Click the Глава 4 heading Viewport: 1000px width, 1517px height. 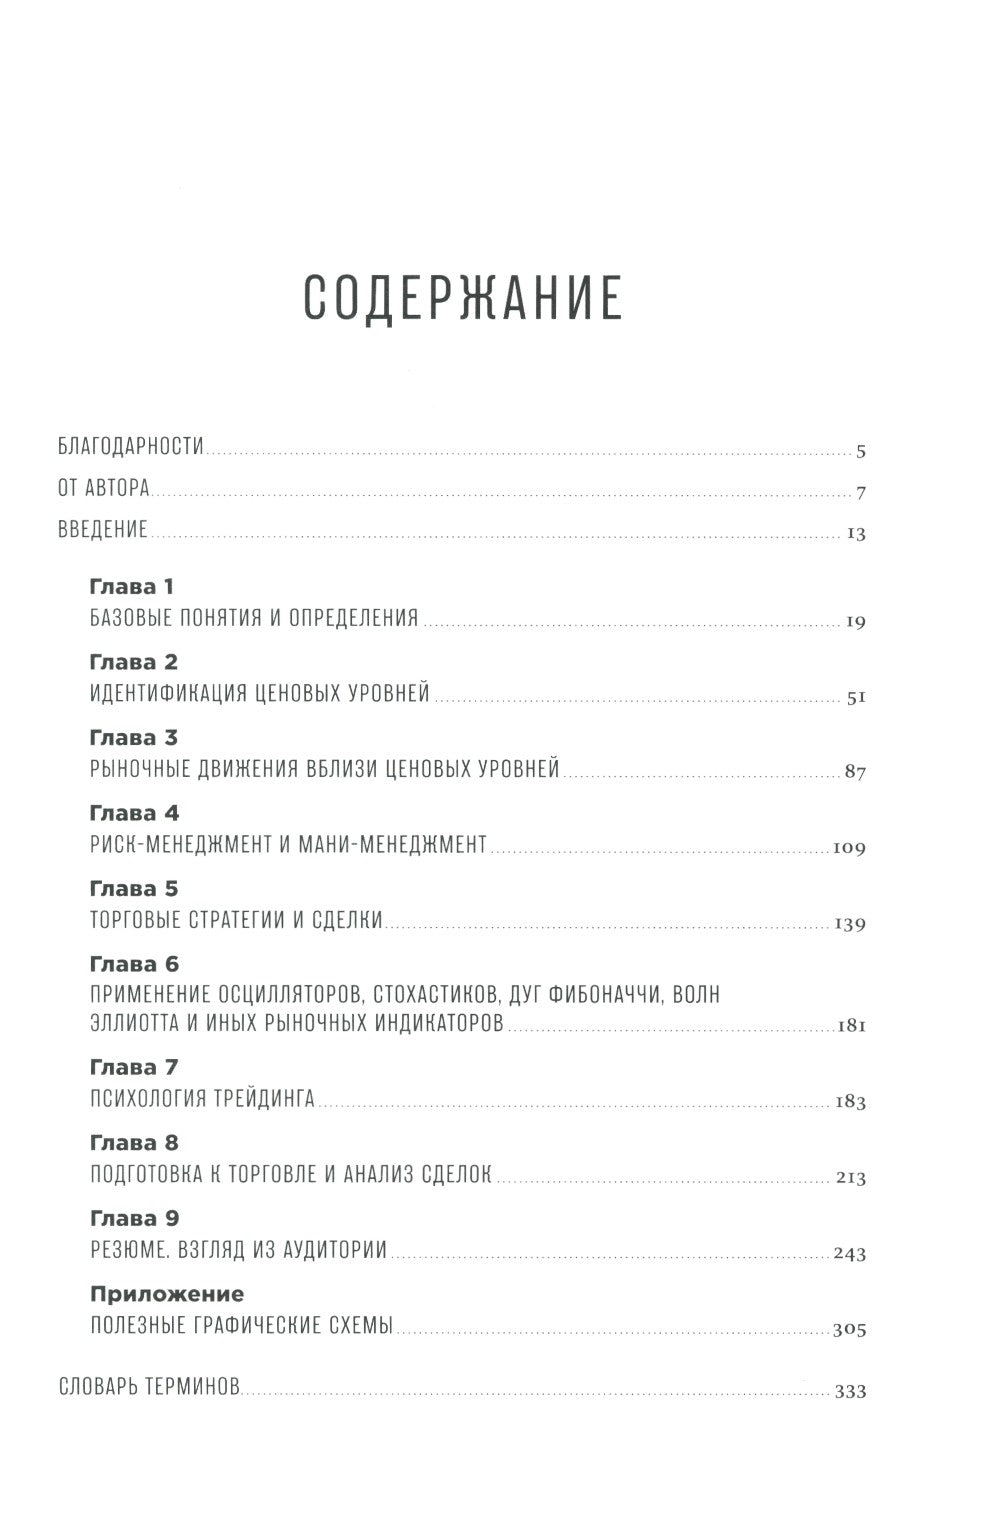coord(135,813)
